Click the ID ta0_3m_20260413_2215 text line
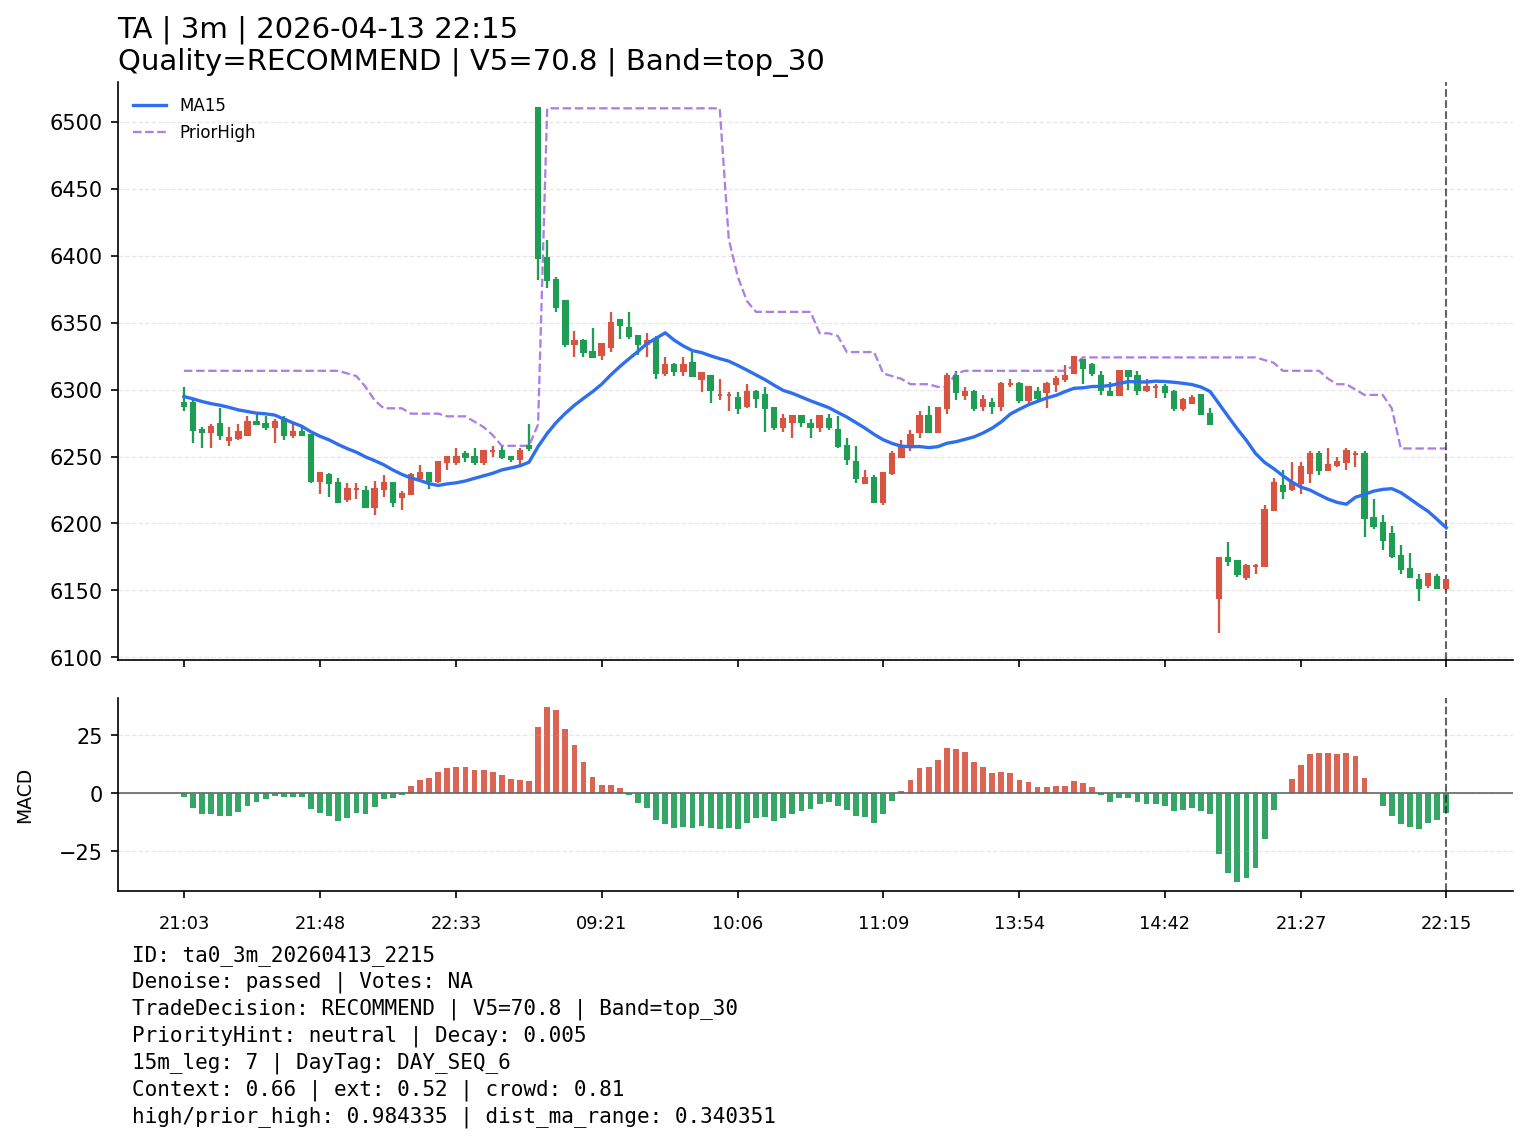1527x1143 pixels. [x=283, y=955]
